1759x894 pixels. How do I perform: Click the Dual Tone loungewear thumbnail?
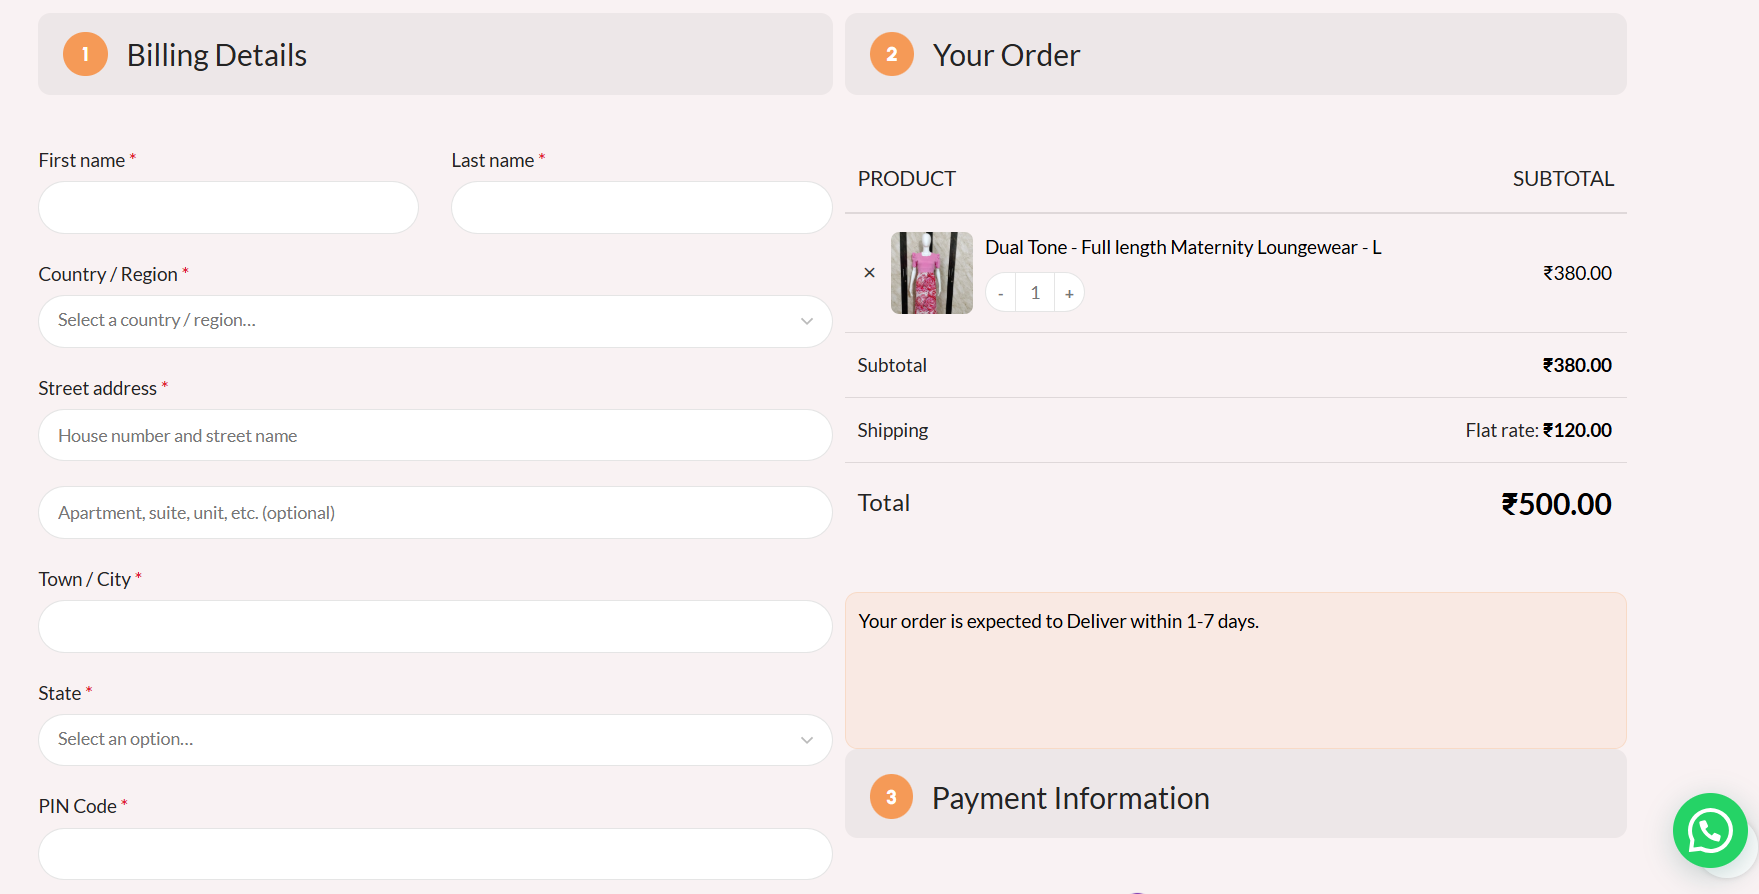(931, 273)
